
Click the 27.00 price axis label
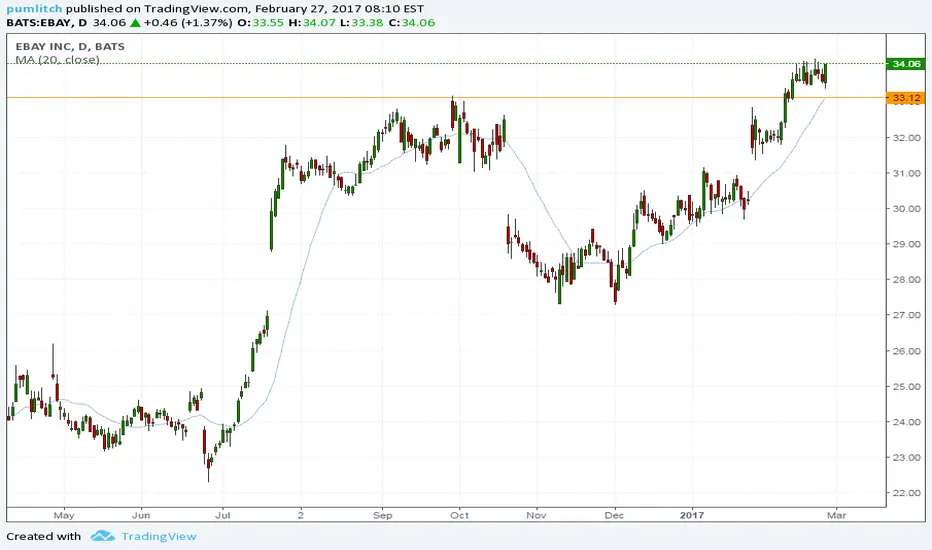(906, 315)
